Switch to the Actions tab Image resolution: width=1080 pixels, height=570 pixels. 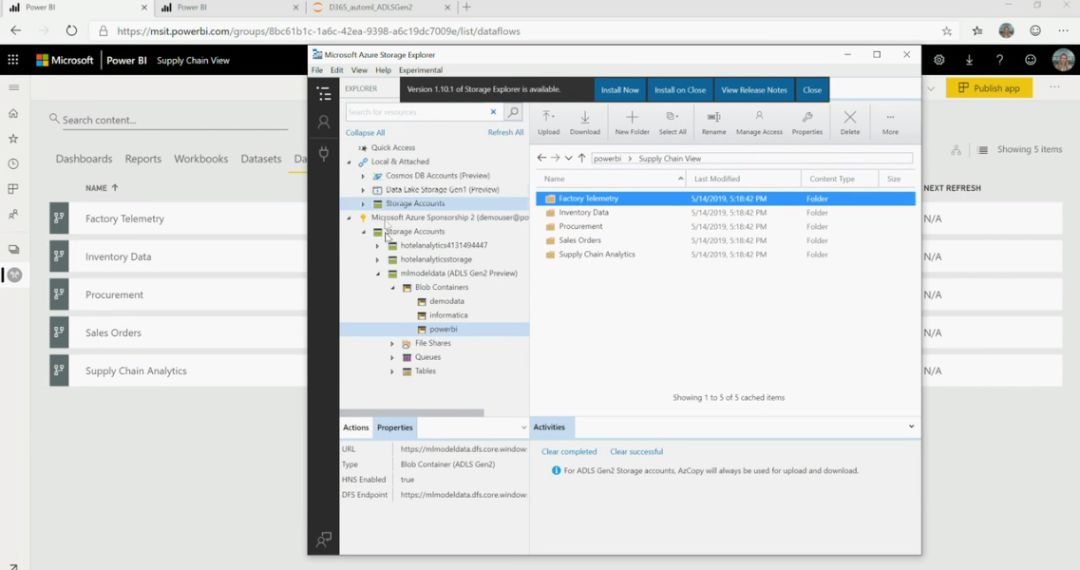pyautogui.click(x=356, y=428)
